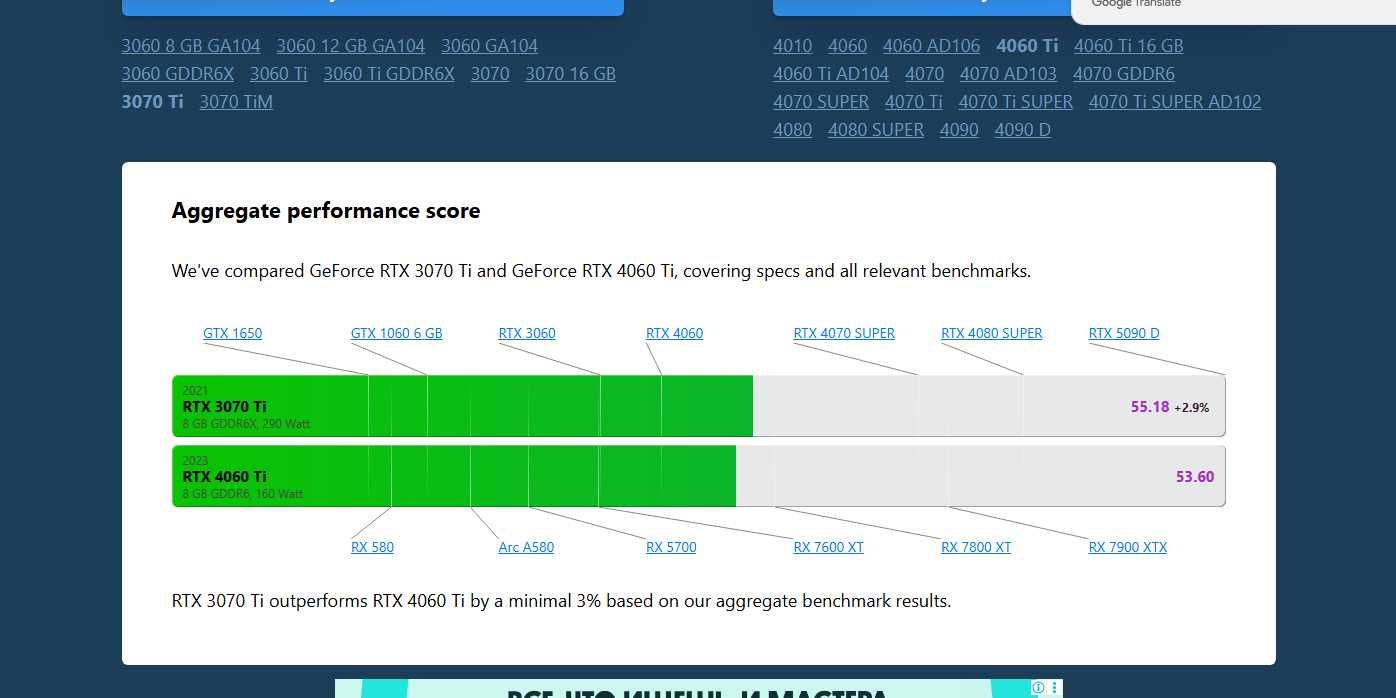The image size is (1396, 698).
Task: Select the 3070 TiM link
Action: (x=236, y=102)
